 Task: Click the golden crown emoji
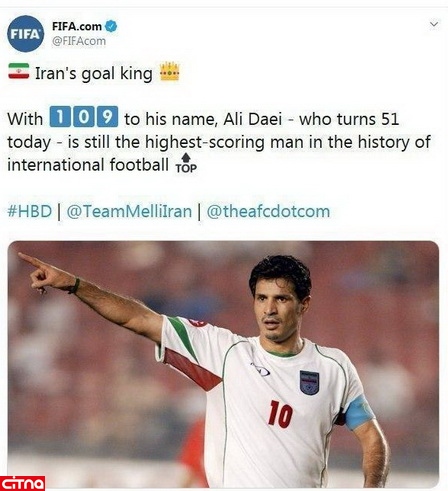(169, 71)
